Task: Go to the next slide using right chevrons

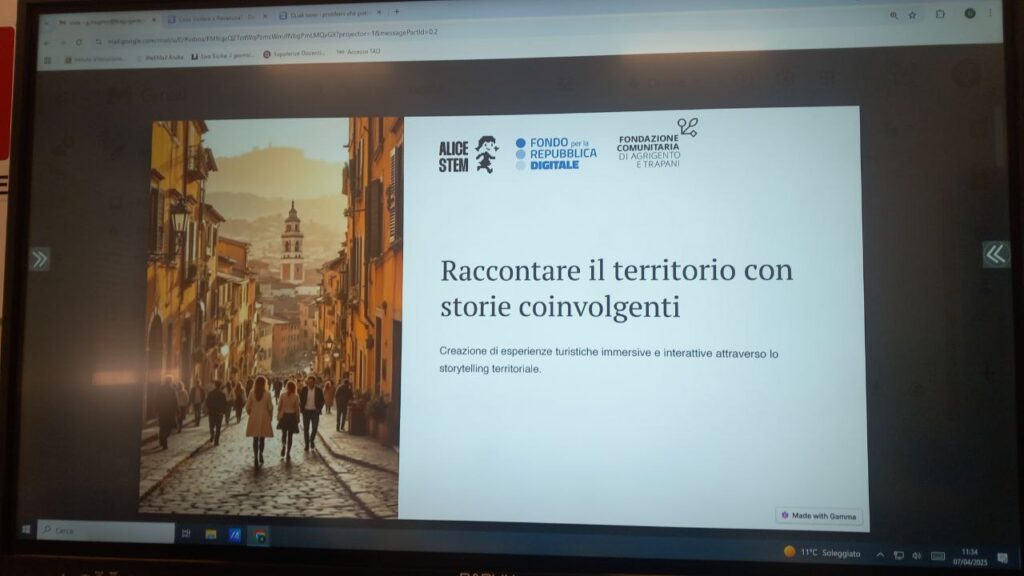Action: (x=995, y=254)
